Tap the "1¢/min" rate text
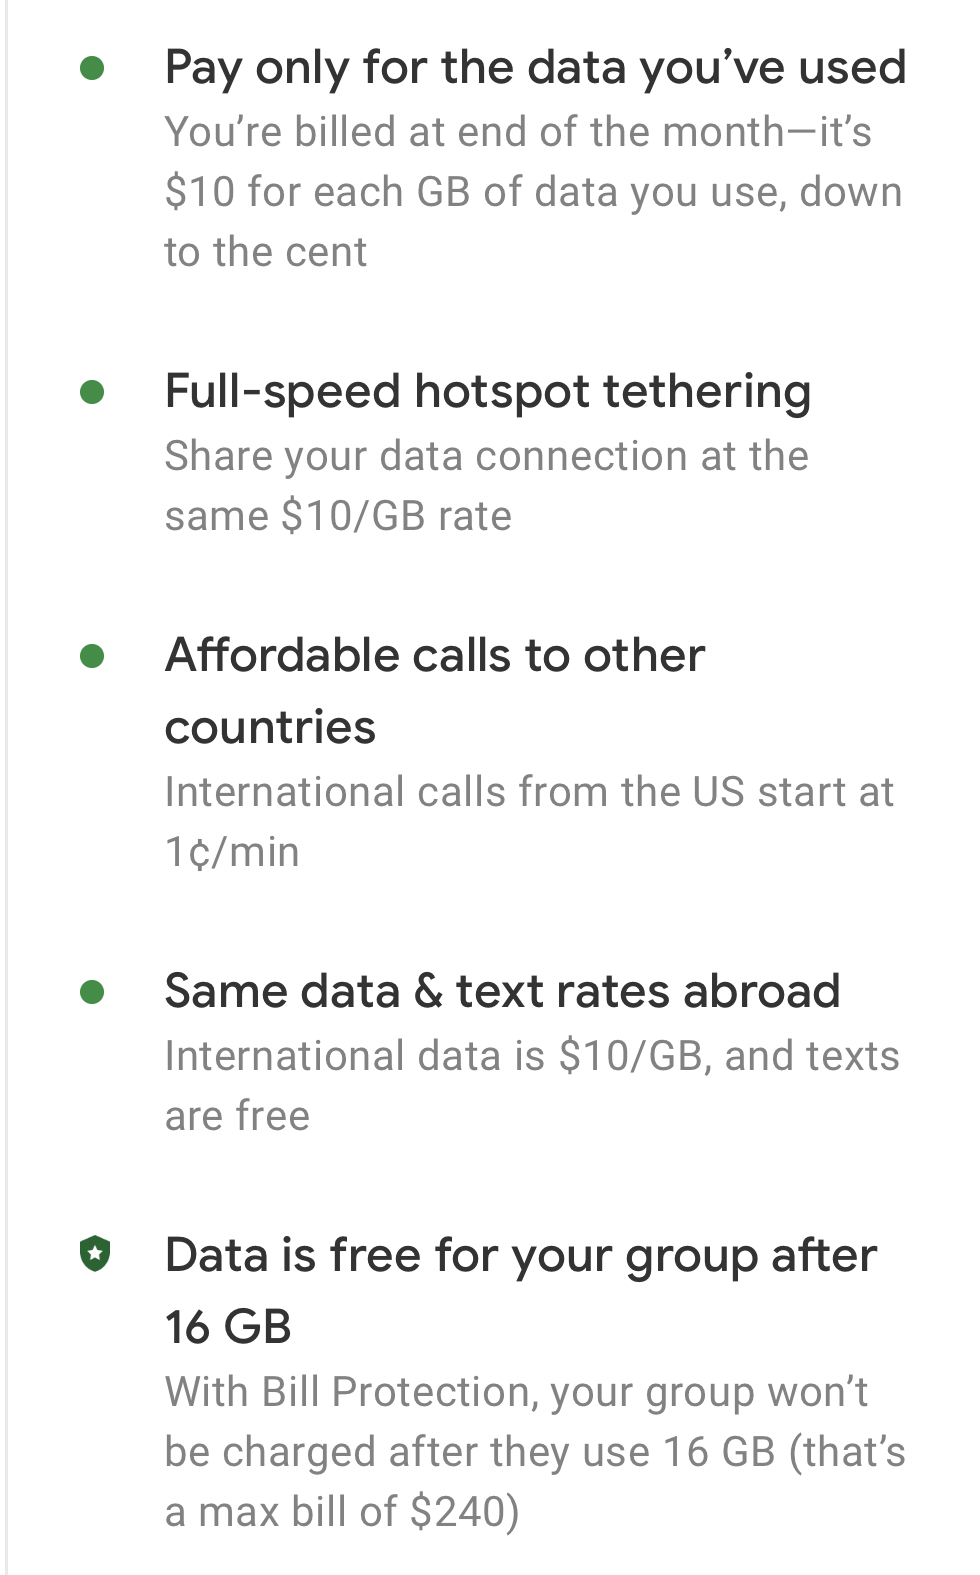The height and width of the screenshot is (1575, 980). click(x=232, y=852)
